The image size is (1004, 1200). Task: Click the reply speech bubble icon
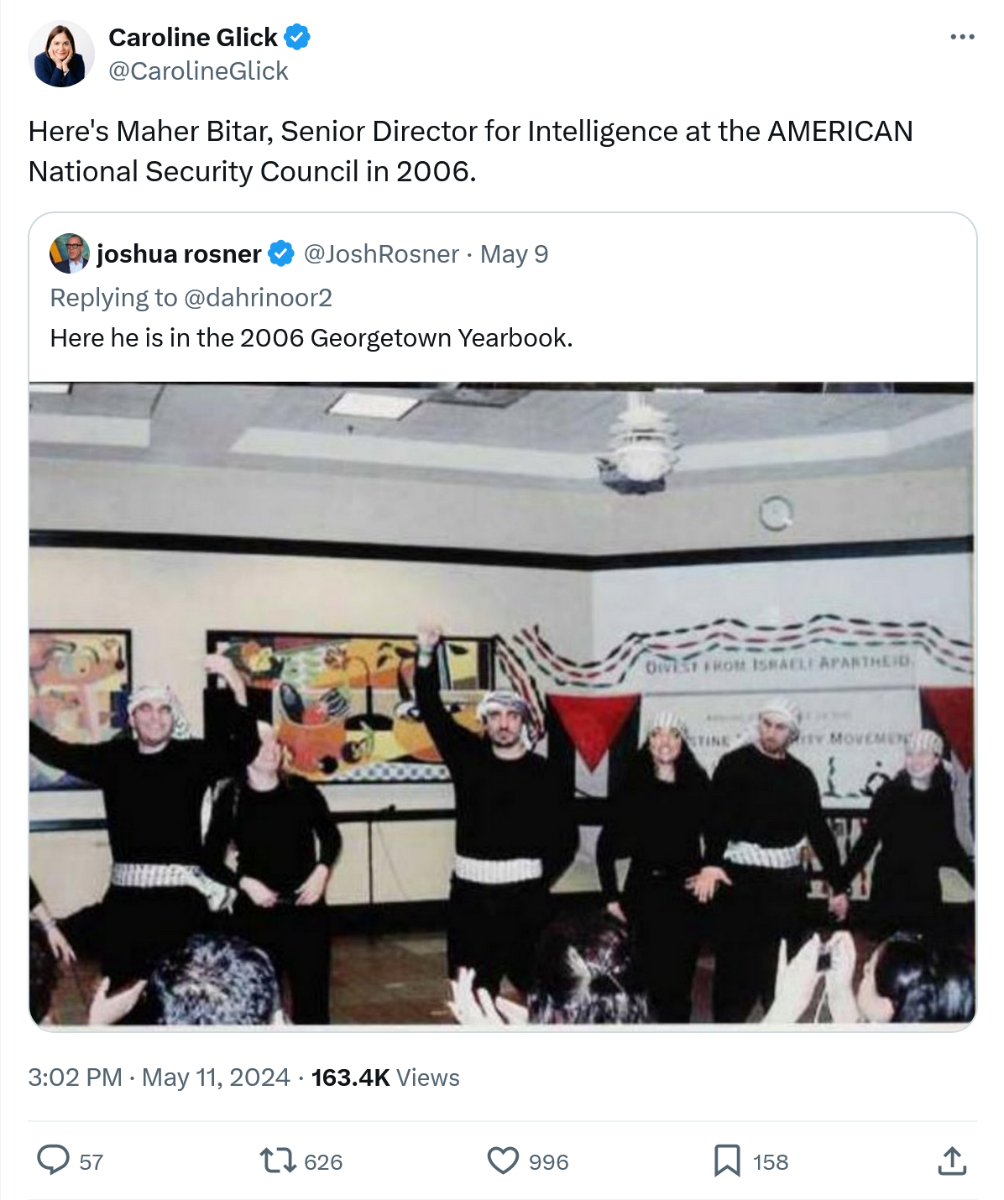click(52, 1160)
